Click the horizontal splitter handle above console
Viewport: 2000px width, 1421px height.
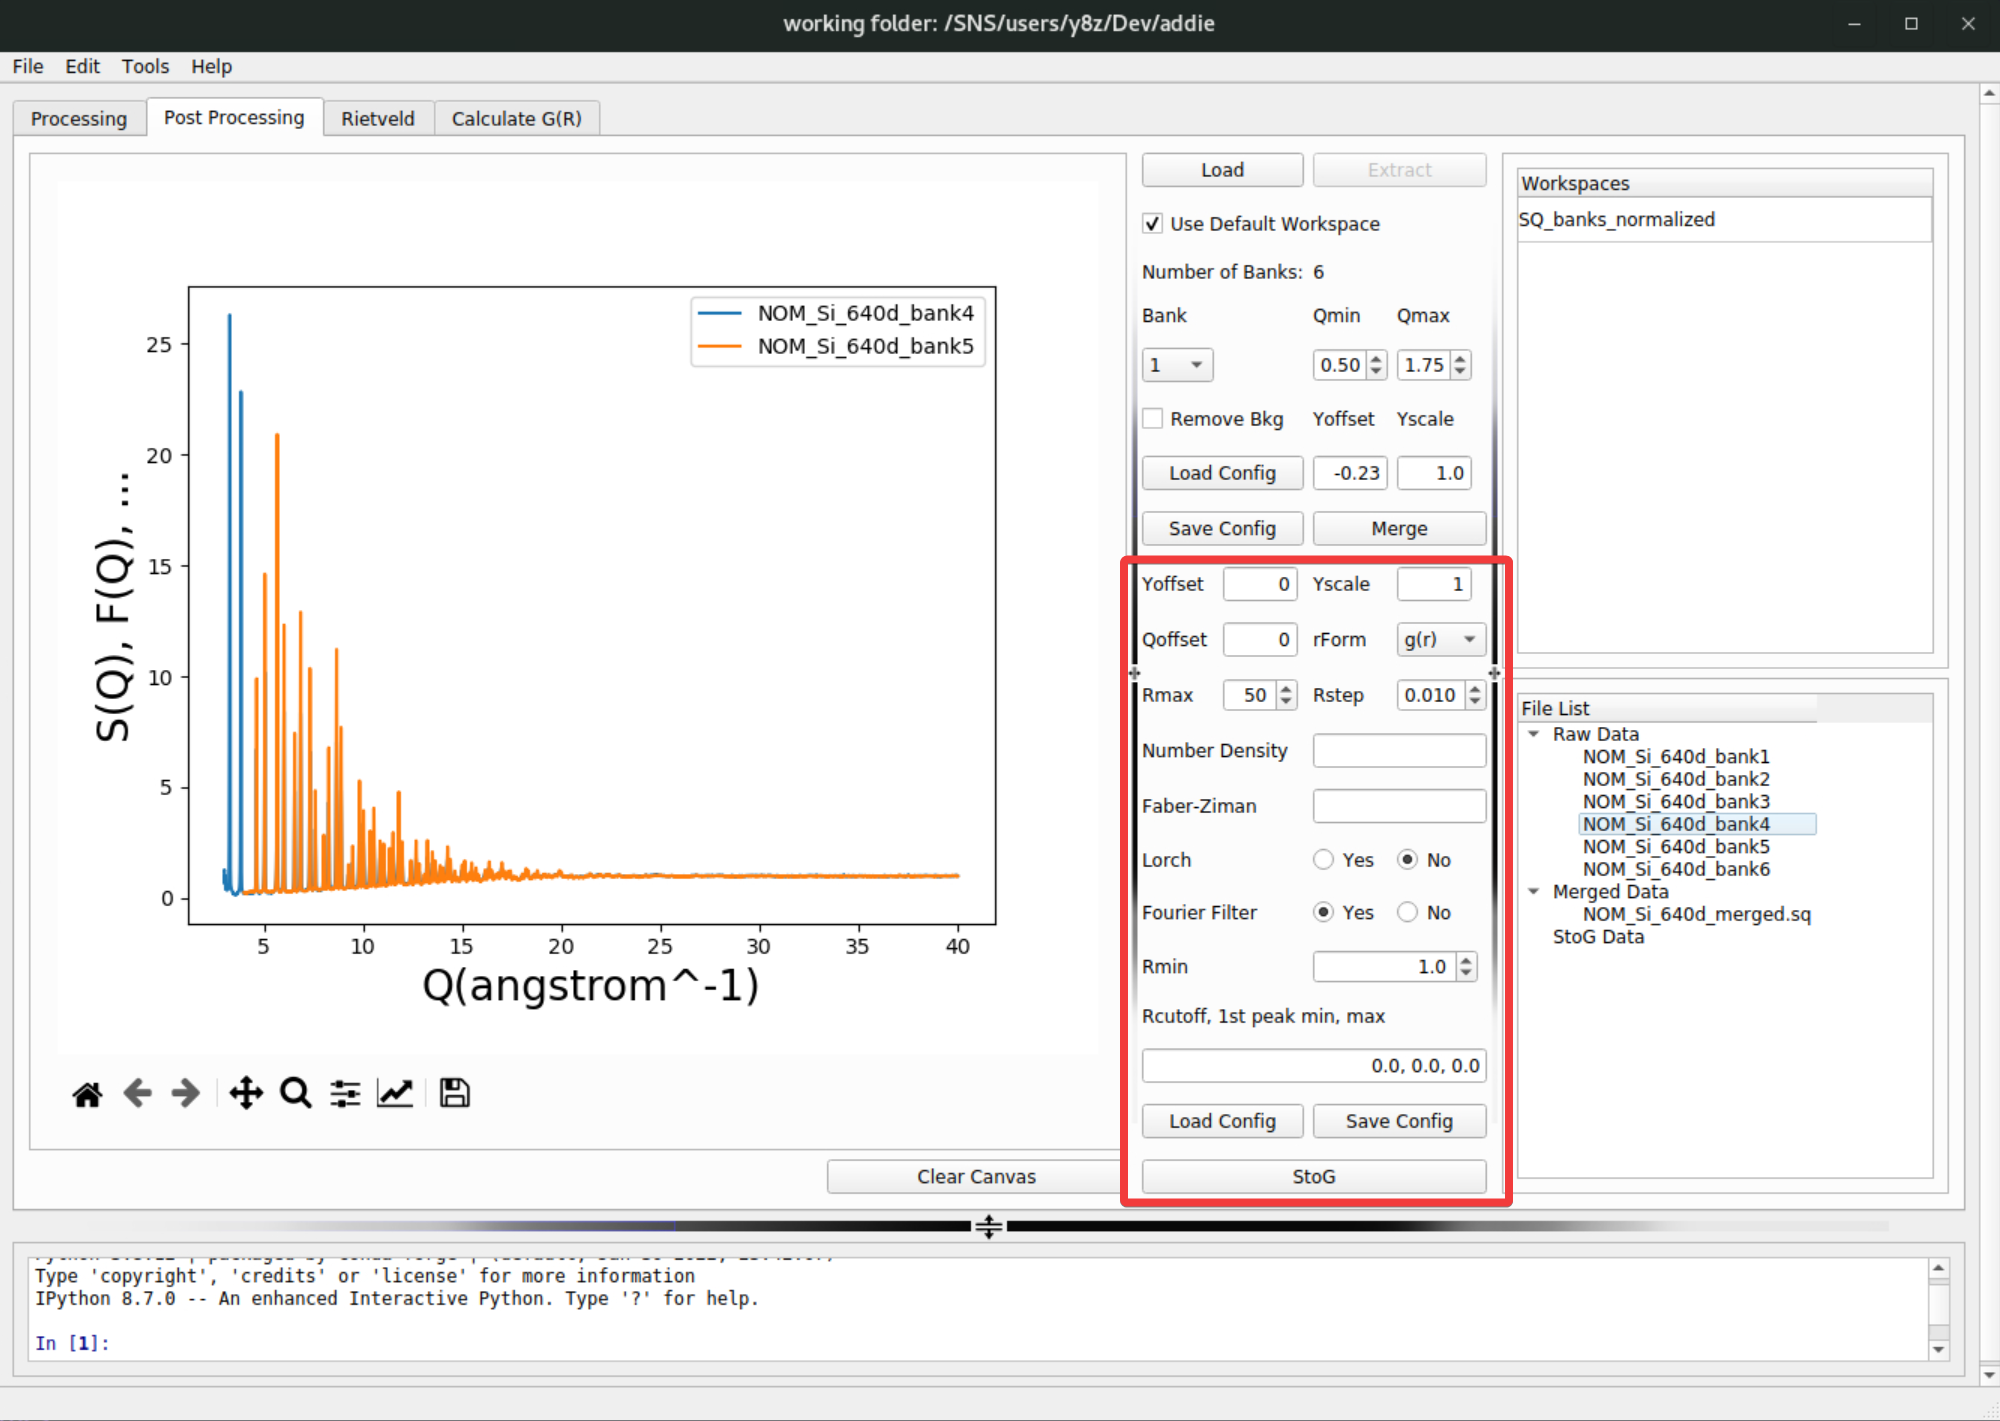coord(988,1226)
